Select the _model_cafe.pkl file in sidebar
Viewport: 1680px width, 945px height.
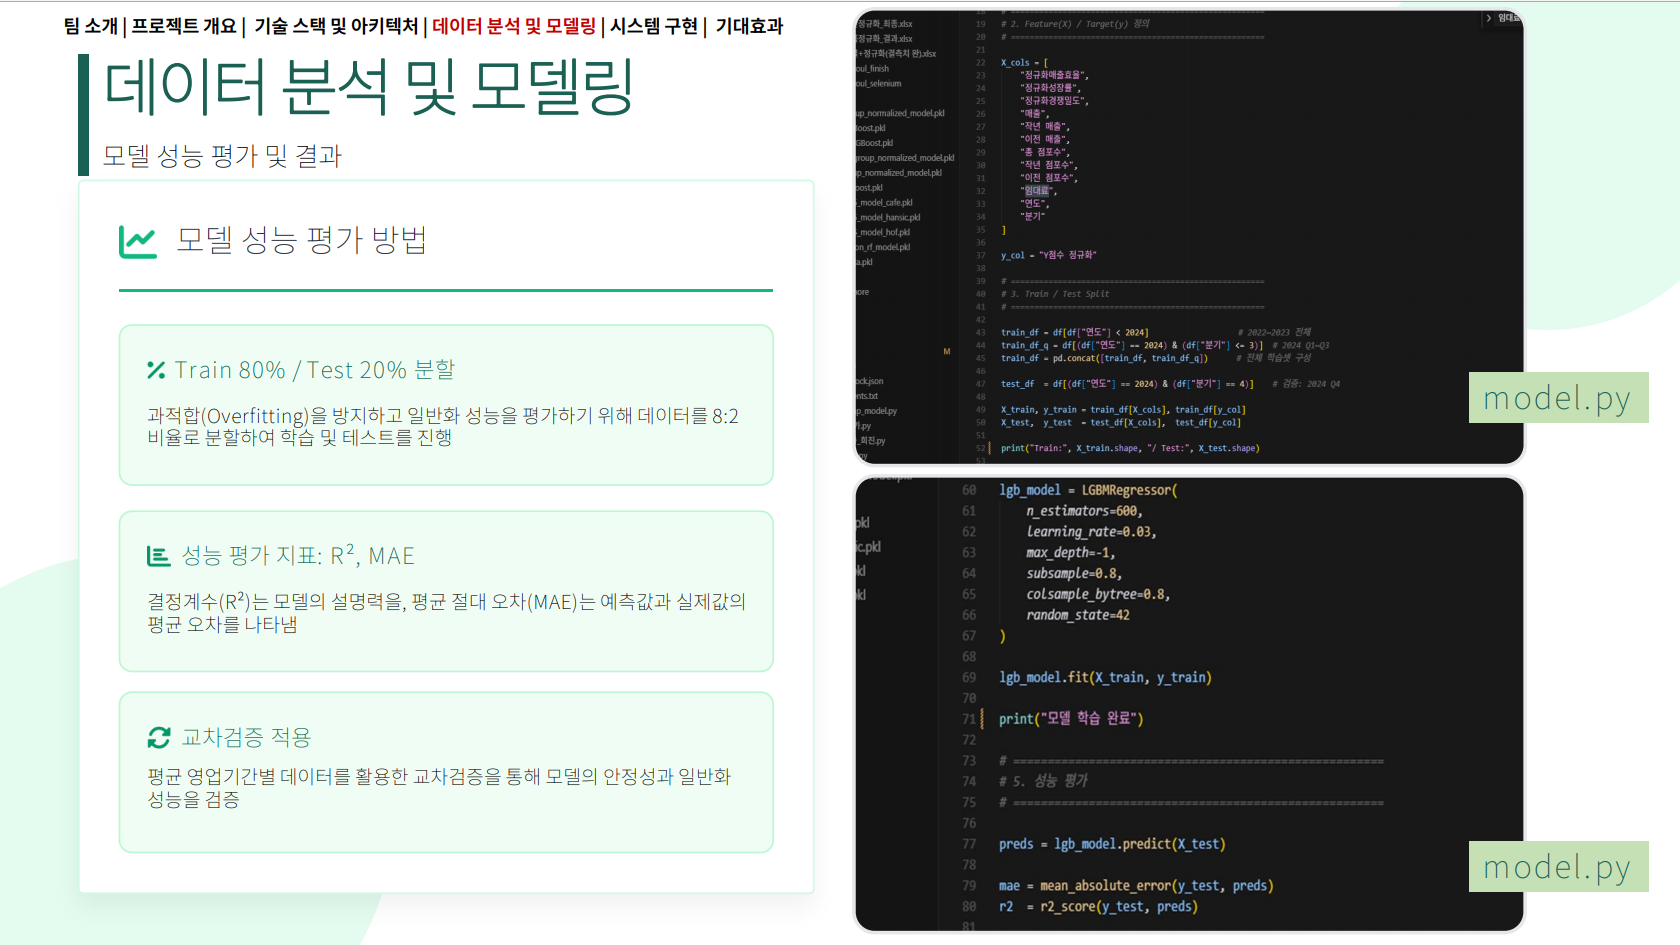880,201
